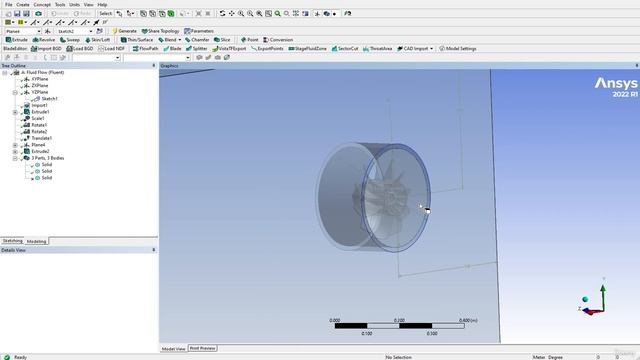Select the Pan view tool icon
The width and height of the screenshot is (640, 360).
pos(231,13)
